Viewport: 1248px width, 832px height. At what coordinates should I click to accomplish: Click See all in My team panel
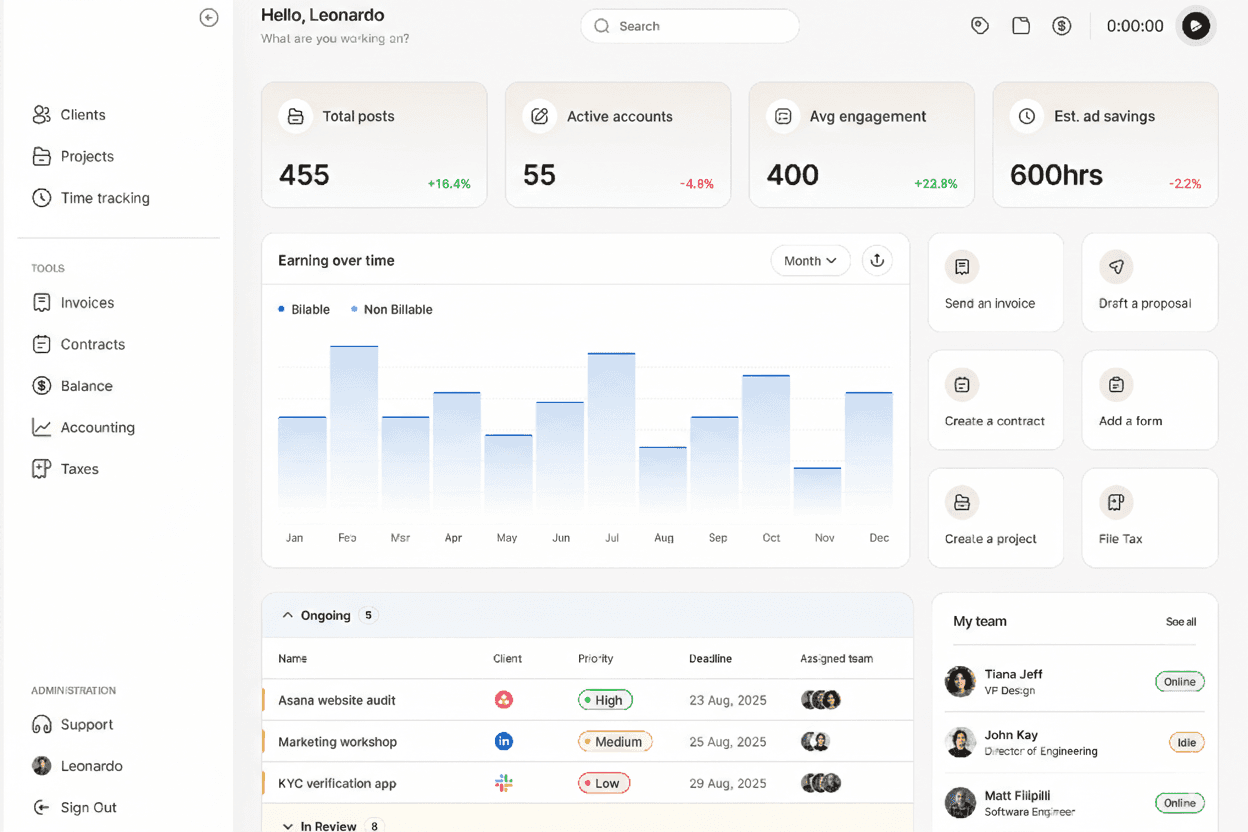tap(1181, 621)
